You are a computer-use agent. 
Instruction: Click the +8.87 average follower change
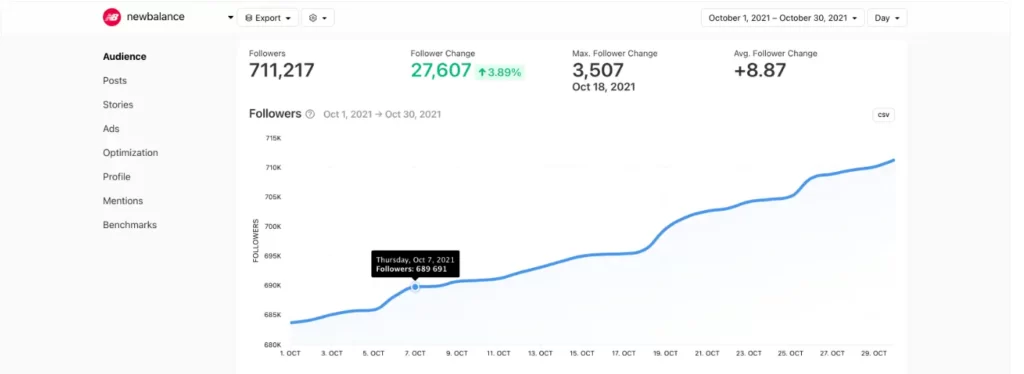pyautogui.click(x=760, y=70)
